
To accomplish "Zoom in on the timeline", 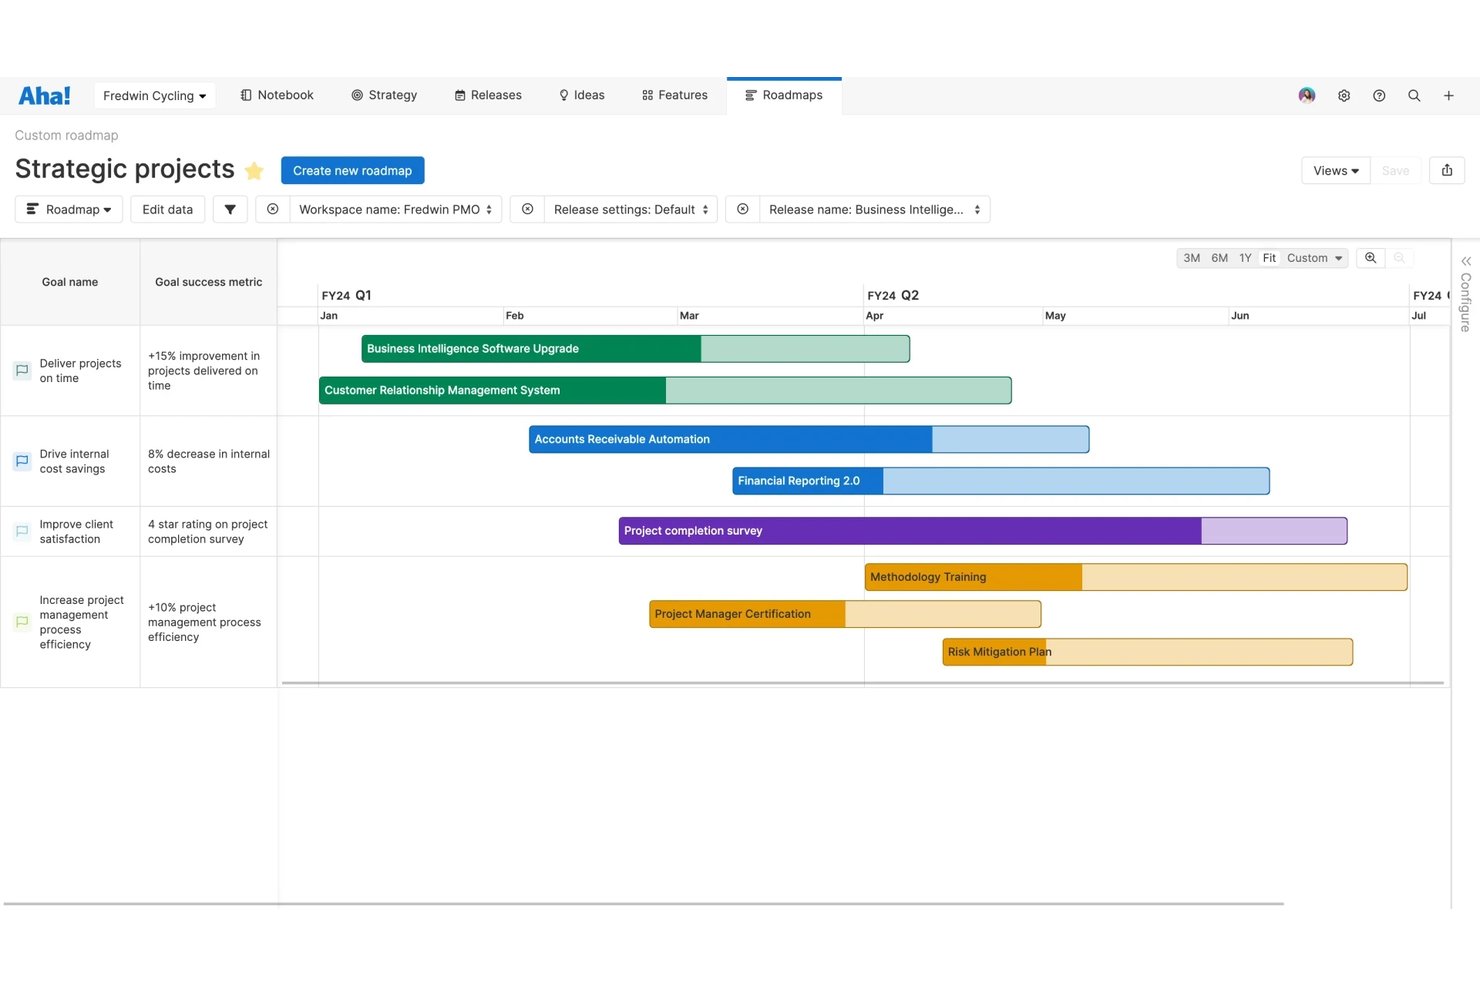I will 1371,258.
